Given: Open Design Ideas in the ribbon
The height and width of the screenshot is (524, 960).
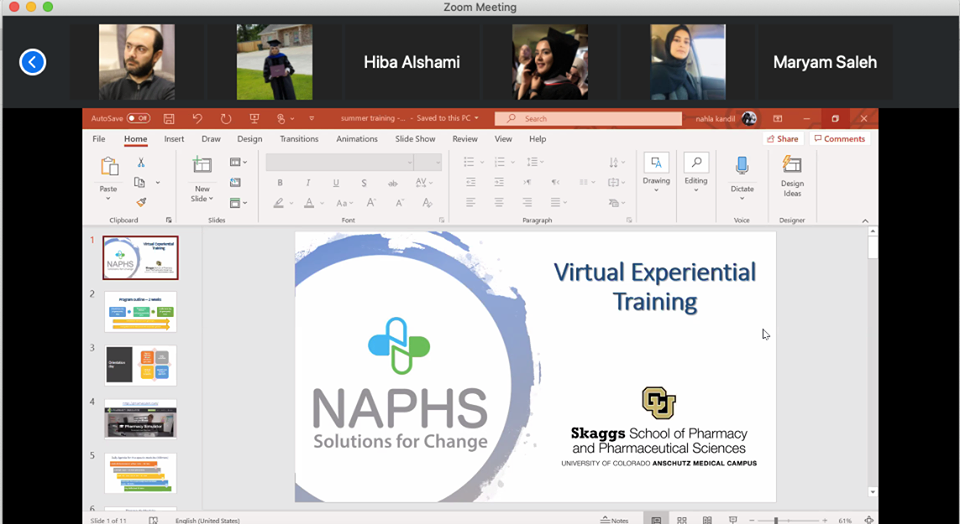Looking at the screenshot, I should point(792,174).
